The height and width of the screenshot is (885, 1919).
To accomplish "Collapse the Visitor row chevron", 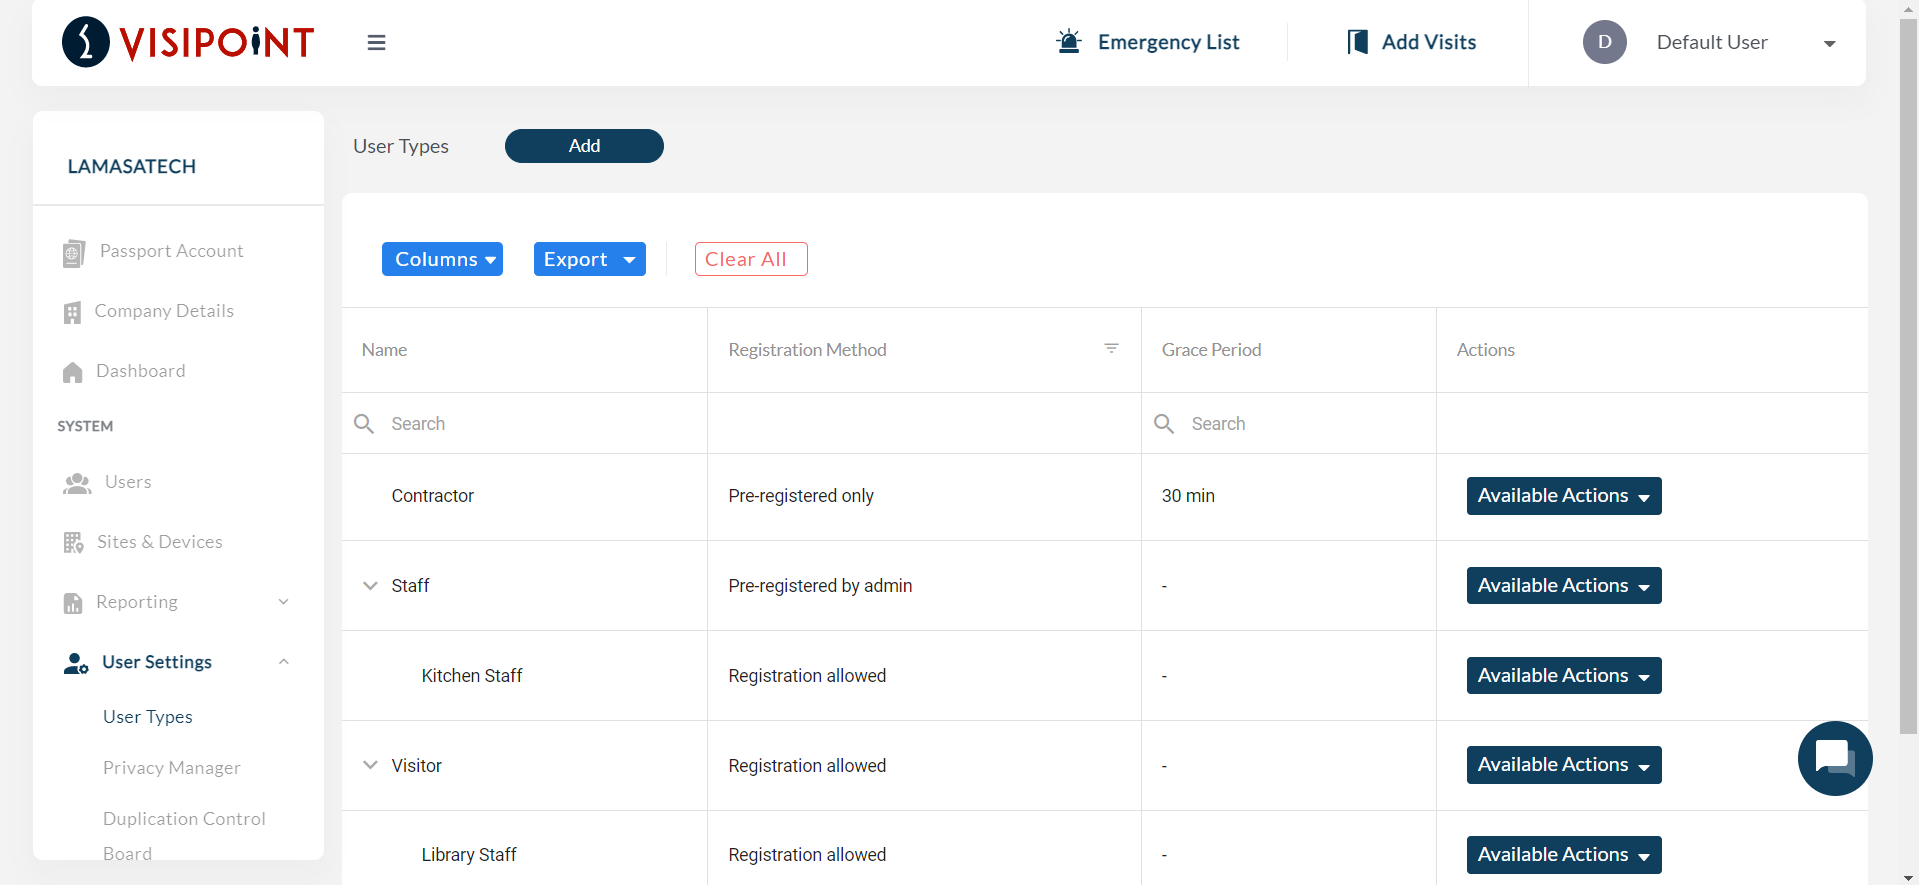I will point(370,765).
